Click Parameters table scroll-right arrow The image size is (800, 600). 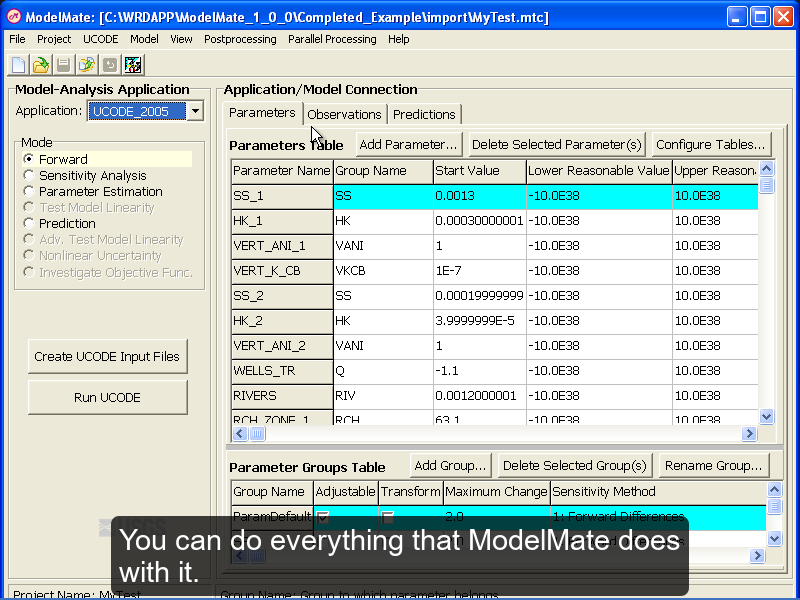point(749,434)
